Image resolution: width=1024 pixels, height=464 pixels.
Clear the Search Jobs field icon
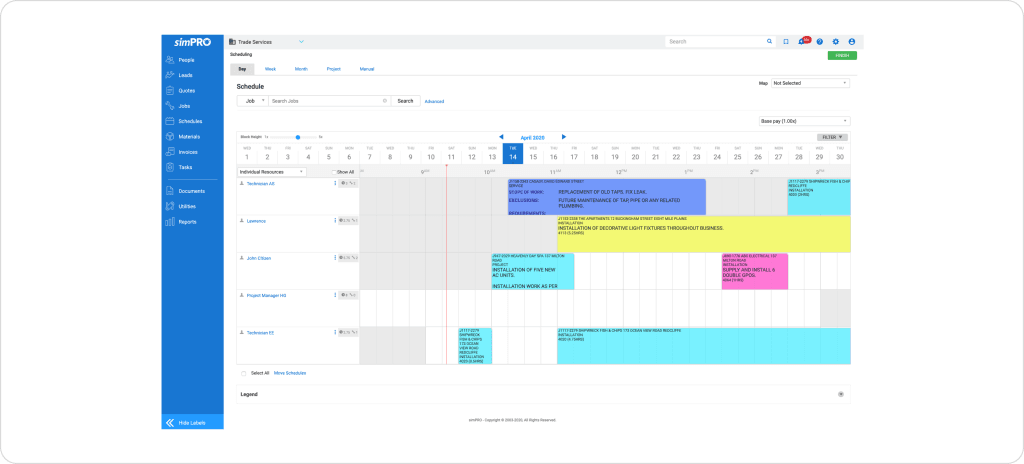(x=385, y=101)
